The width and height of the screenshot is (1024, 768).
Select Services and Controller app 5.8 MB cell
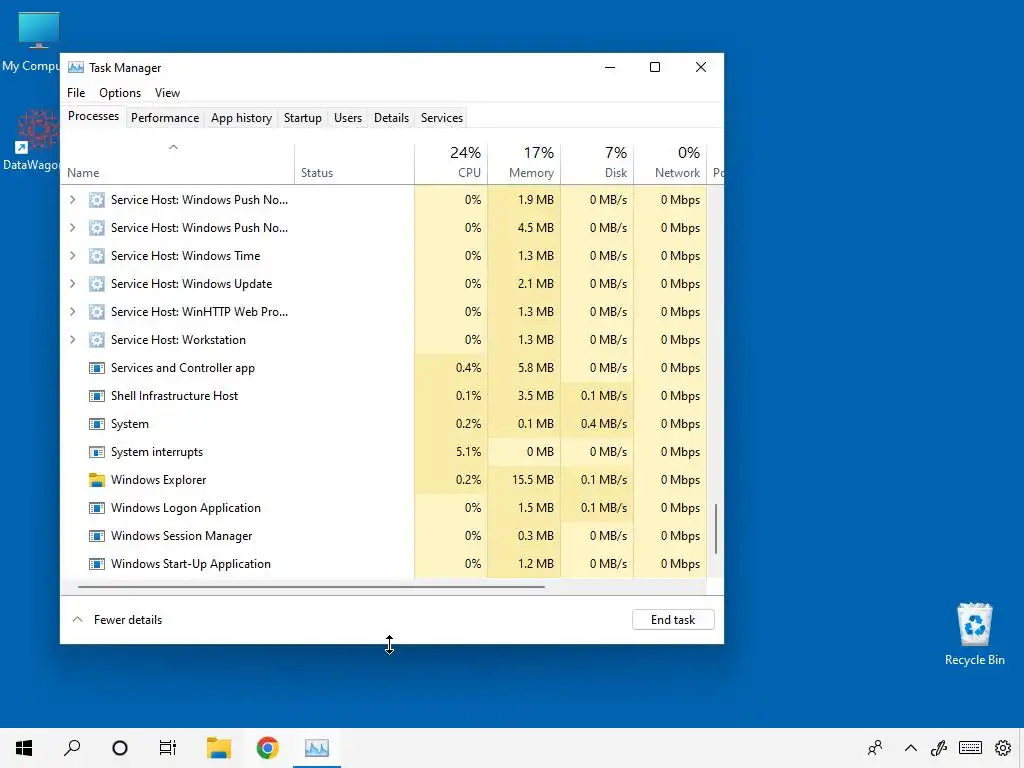(524, 368)
